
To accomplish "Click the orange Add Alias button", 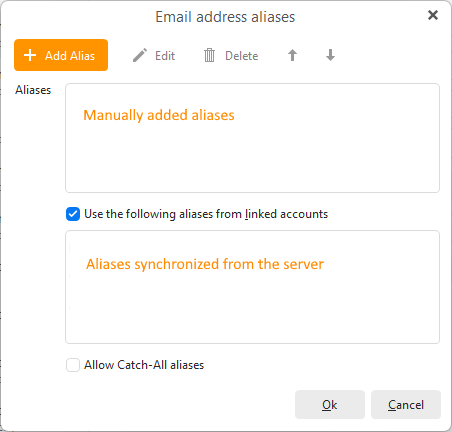I will pyautogui.click(x=61, y=55).
